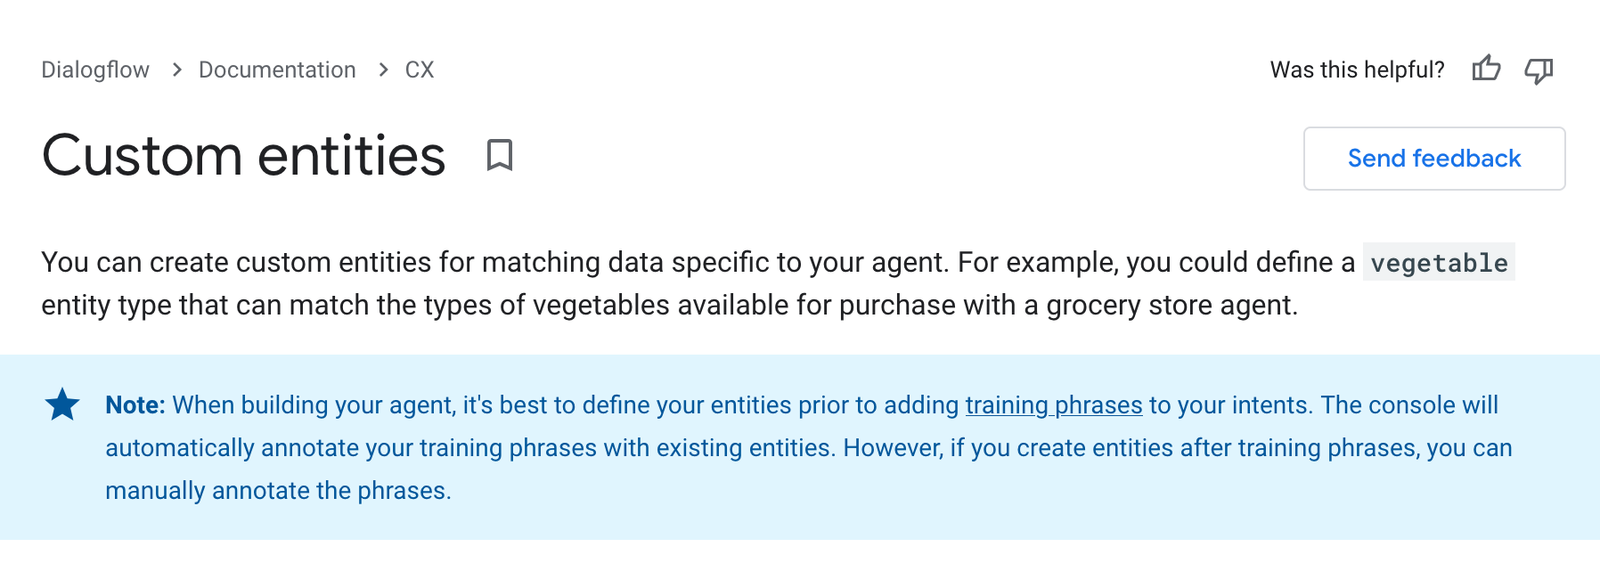Image resolution: width=1600 pixels, height=572 pixels.
Task: Click the text 'grocery store agent'
Action: coord(1169,305)
